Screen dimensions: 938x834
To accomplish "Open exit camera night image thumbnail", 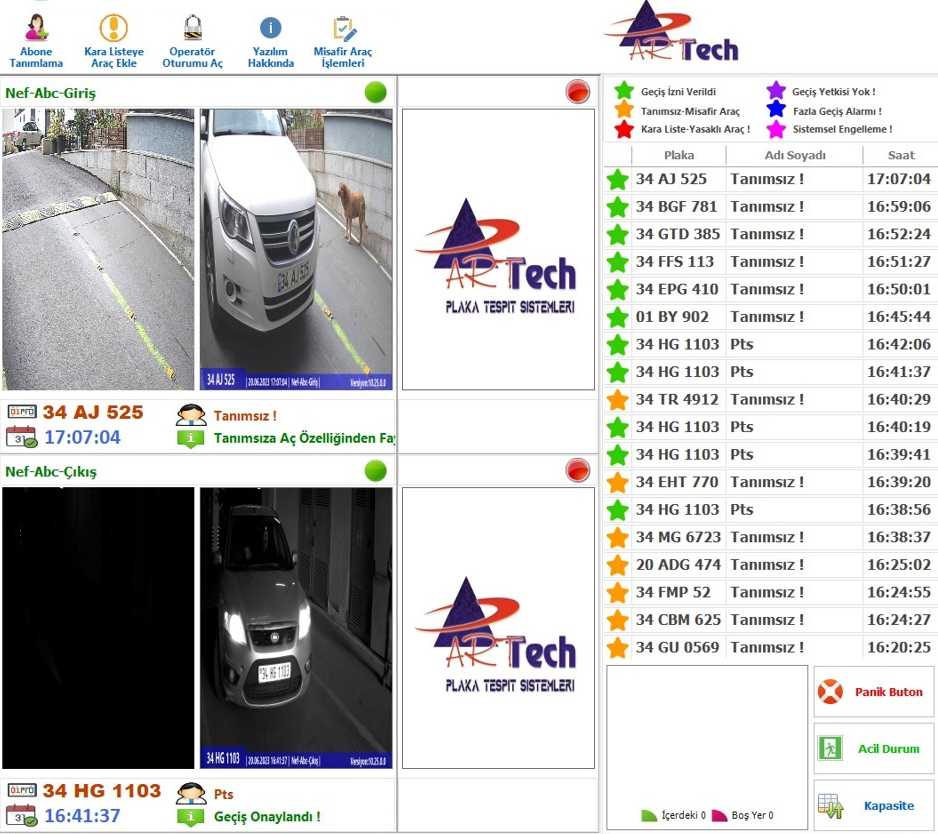I will pyautogui.click(x=296, y=628).
